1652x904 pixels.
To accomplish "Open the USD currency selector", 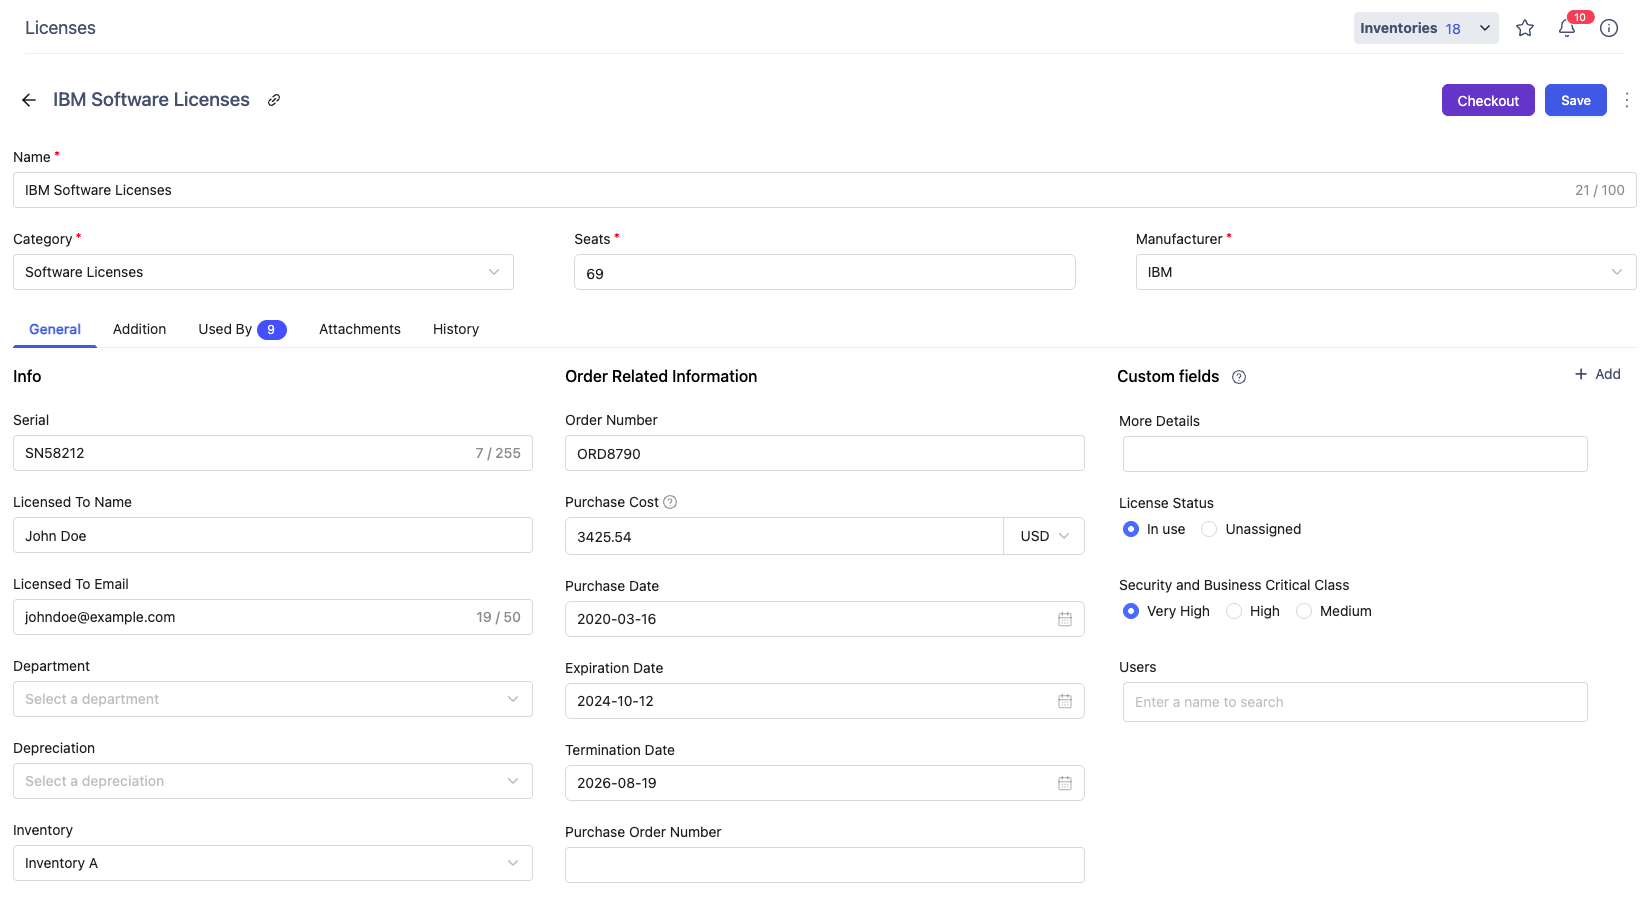I will coord(1044,536).
